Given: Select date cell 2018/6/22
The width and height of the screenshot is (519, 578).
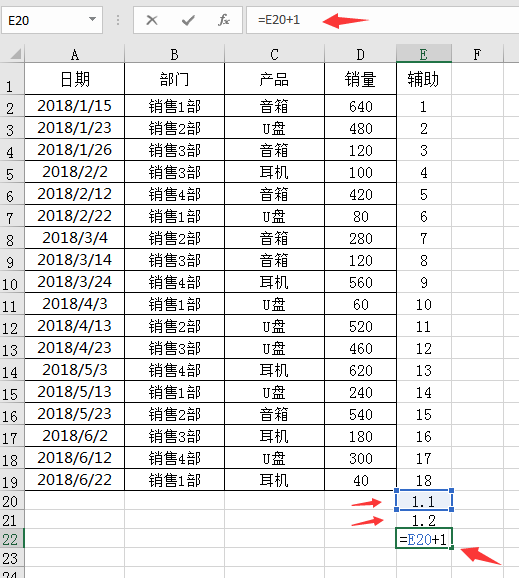Looking at the screenshot, I should [74, 480].
